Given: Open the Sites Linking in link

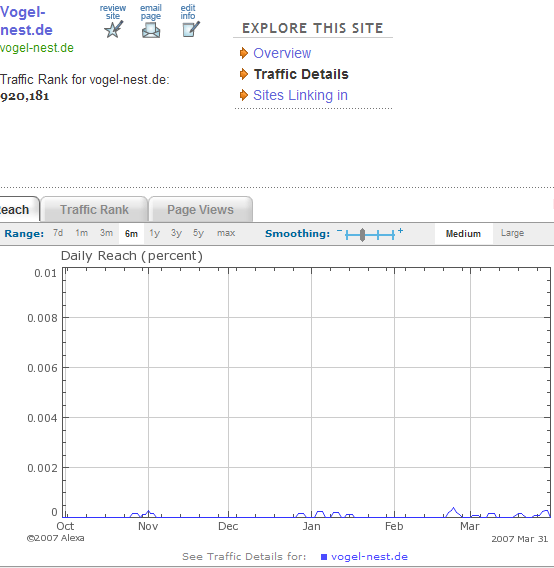Looking at the screenshot, I should pyautogui.click(x=300, y=95).
